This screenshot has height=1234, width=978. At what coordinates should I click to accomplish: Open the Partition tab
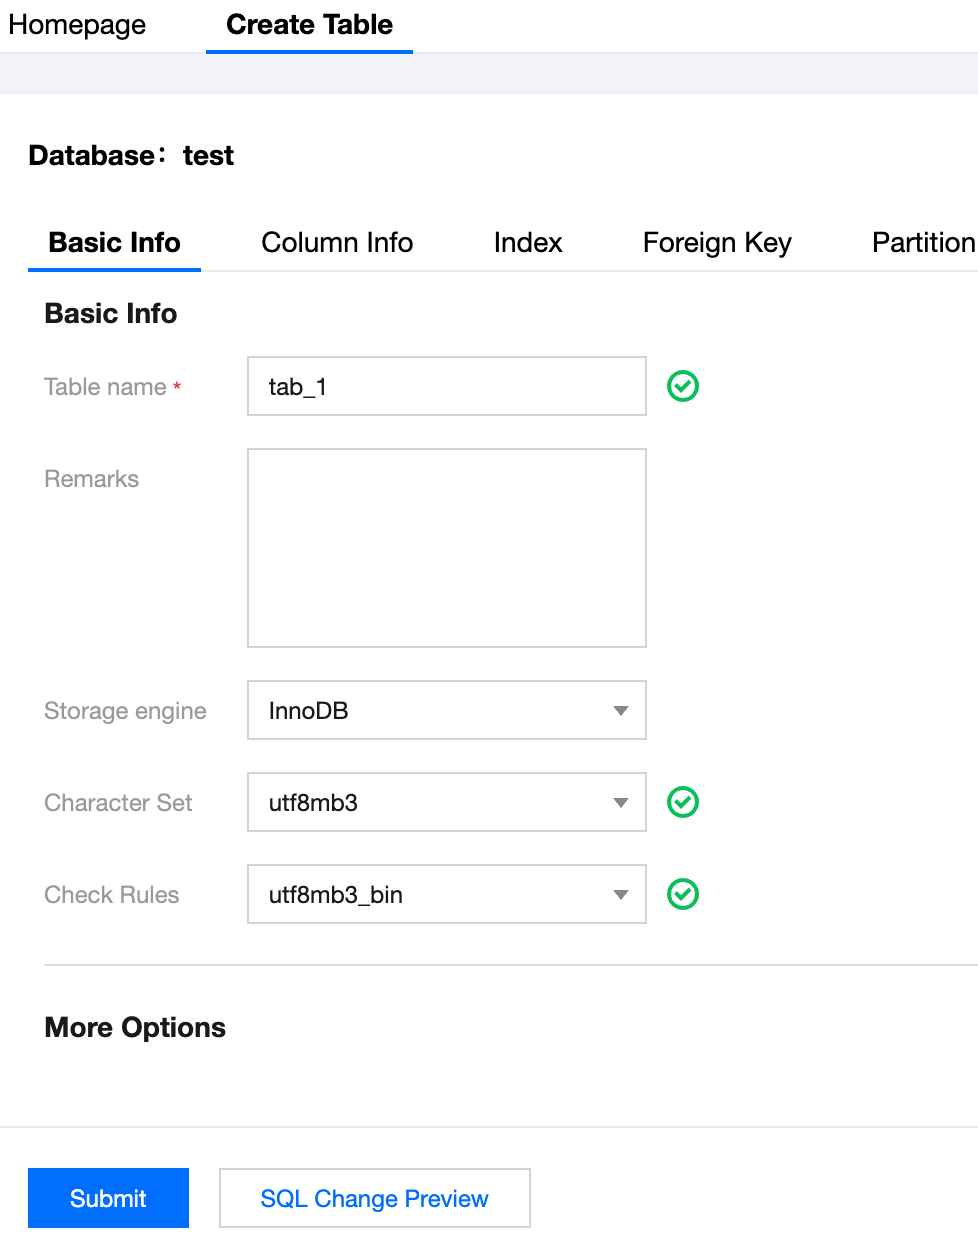(922, 243)
